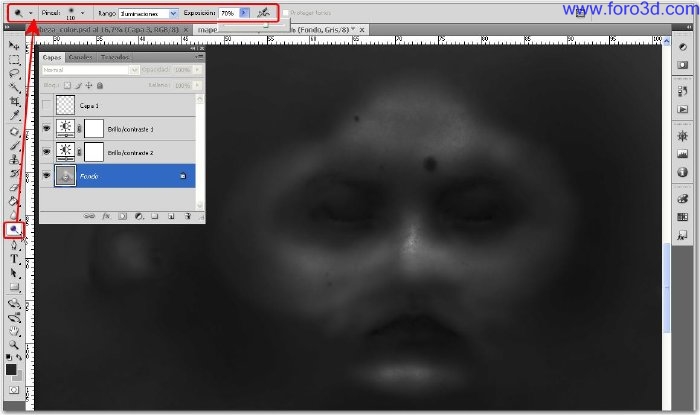The height and width of the screenshot is (415, 700).
Task: Open the tool preset picker arrow
Action: [x=30, y=13]
